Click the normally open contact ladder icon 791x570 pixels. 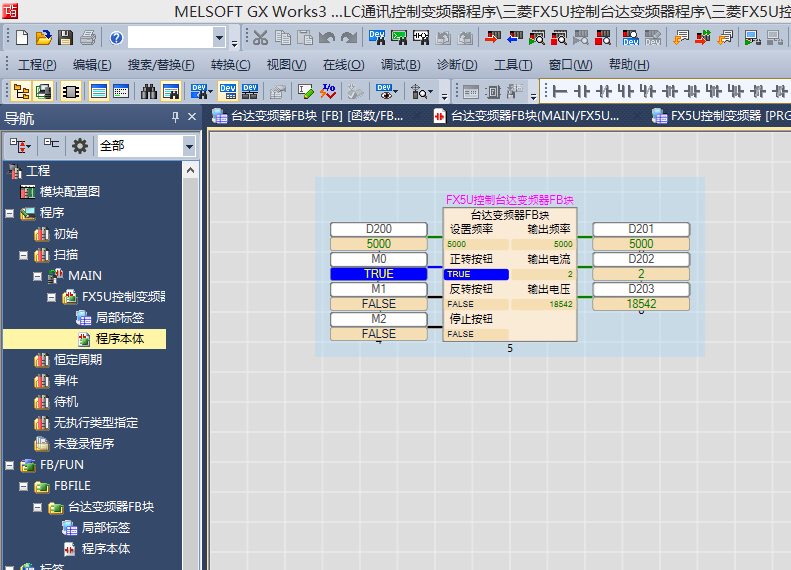coord(582,91)
